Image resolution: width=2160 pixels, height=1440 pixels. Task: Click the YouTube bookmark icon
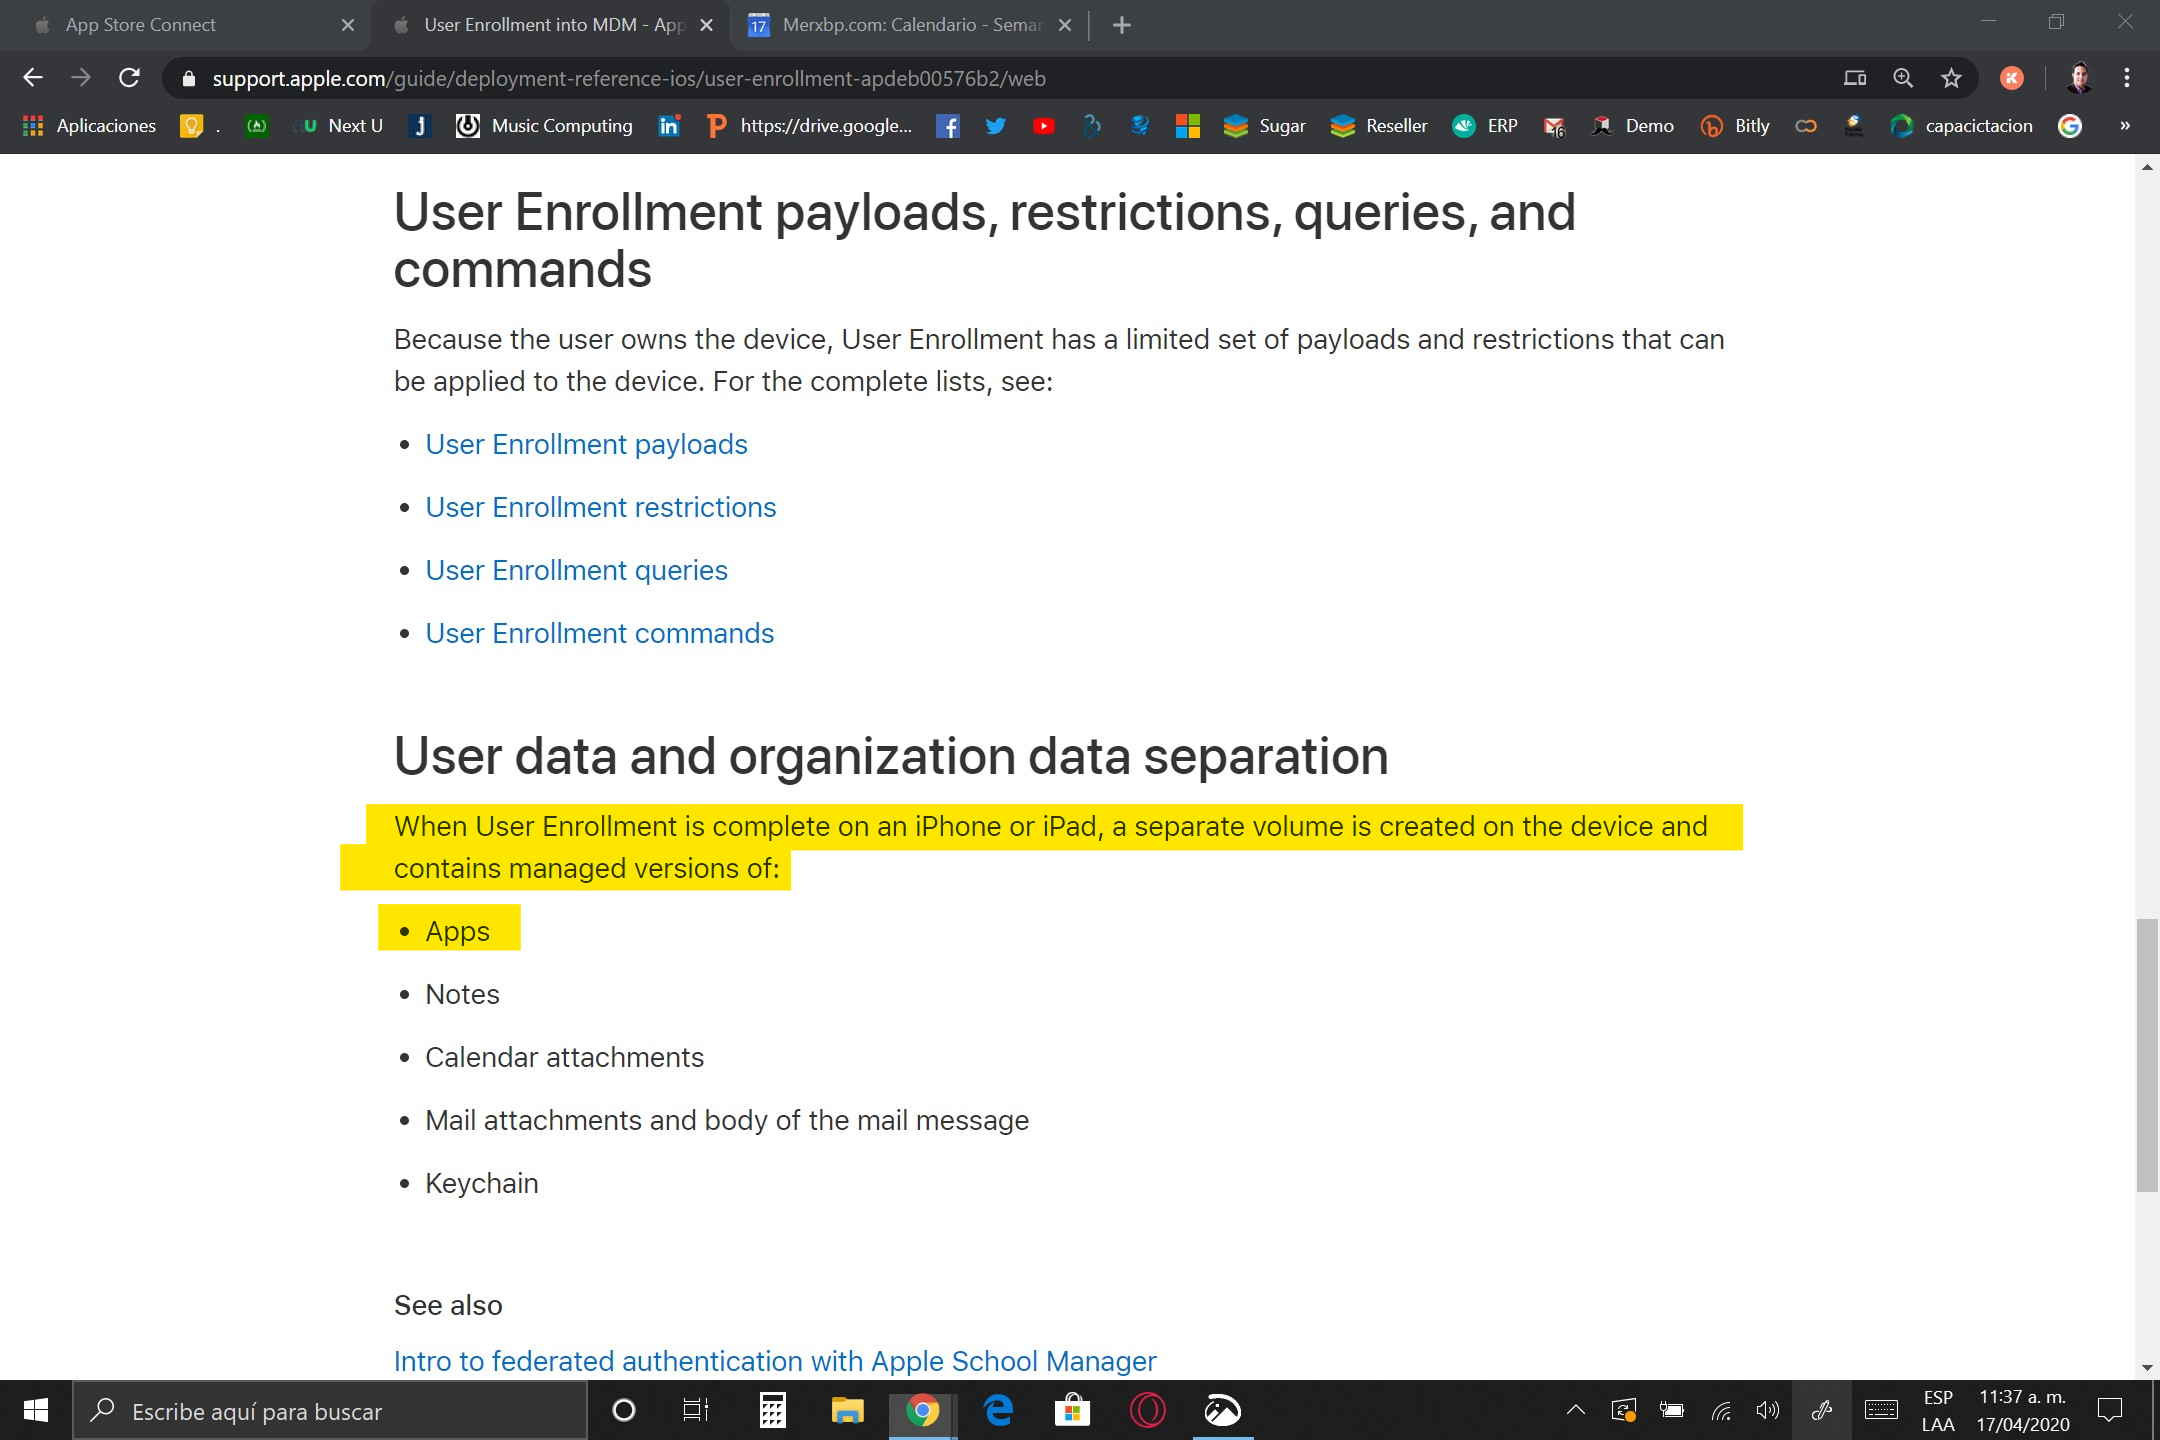pos(1043,126)
